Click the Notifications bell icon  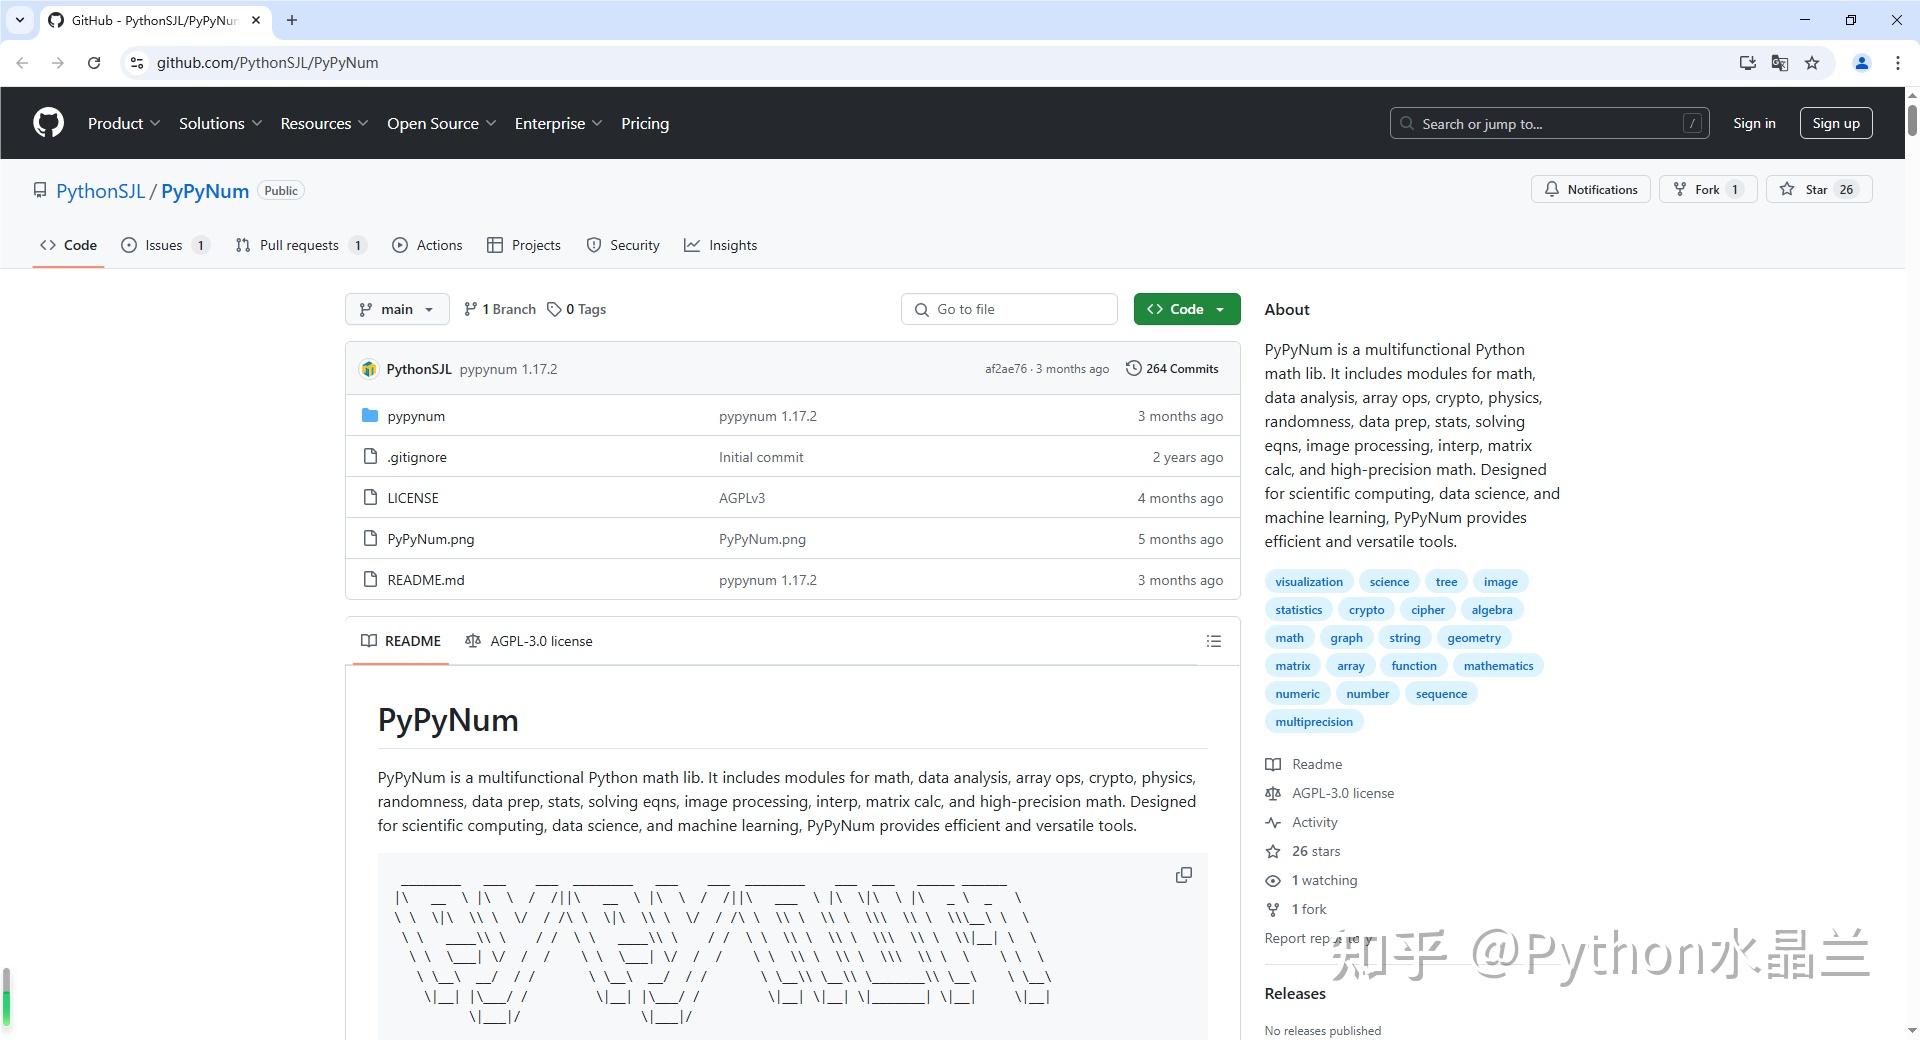pyautogui.click(x=1552, y=189)
